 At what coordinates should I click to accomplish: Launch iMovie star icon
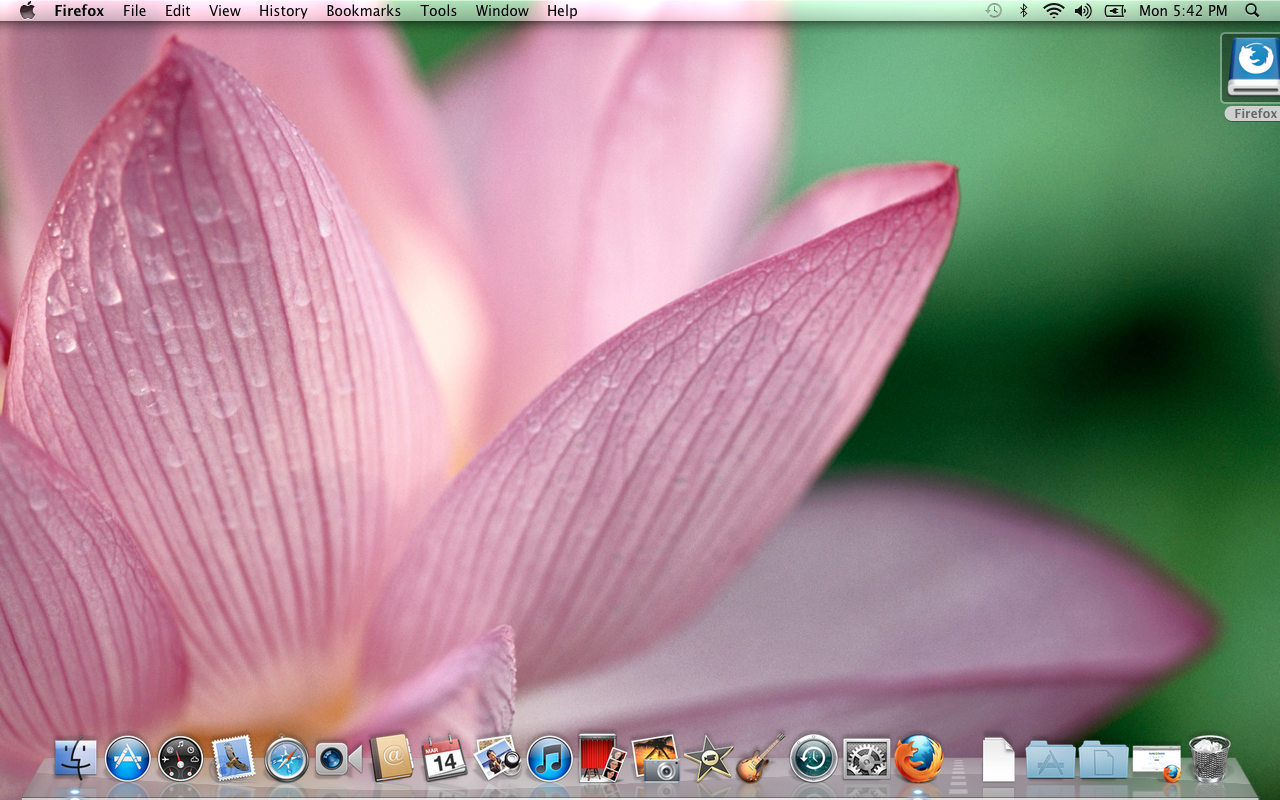(x=708, y=760)
